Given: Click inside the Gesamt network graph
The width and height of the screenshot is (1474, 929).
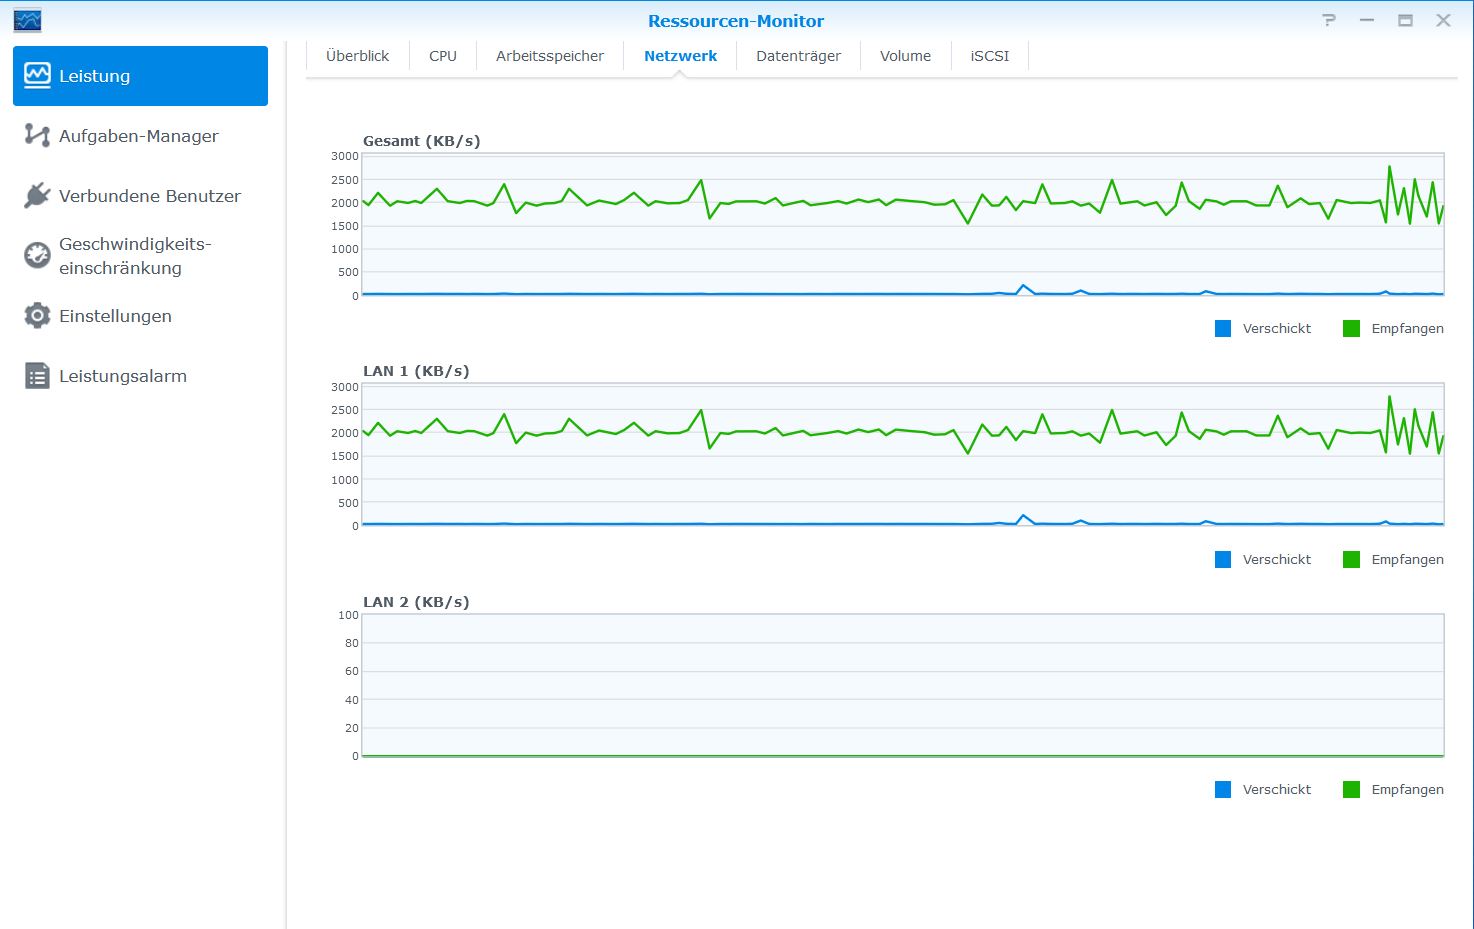Looking at the screenshot, I should pyautogui.click(x=903, y=225).
